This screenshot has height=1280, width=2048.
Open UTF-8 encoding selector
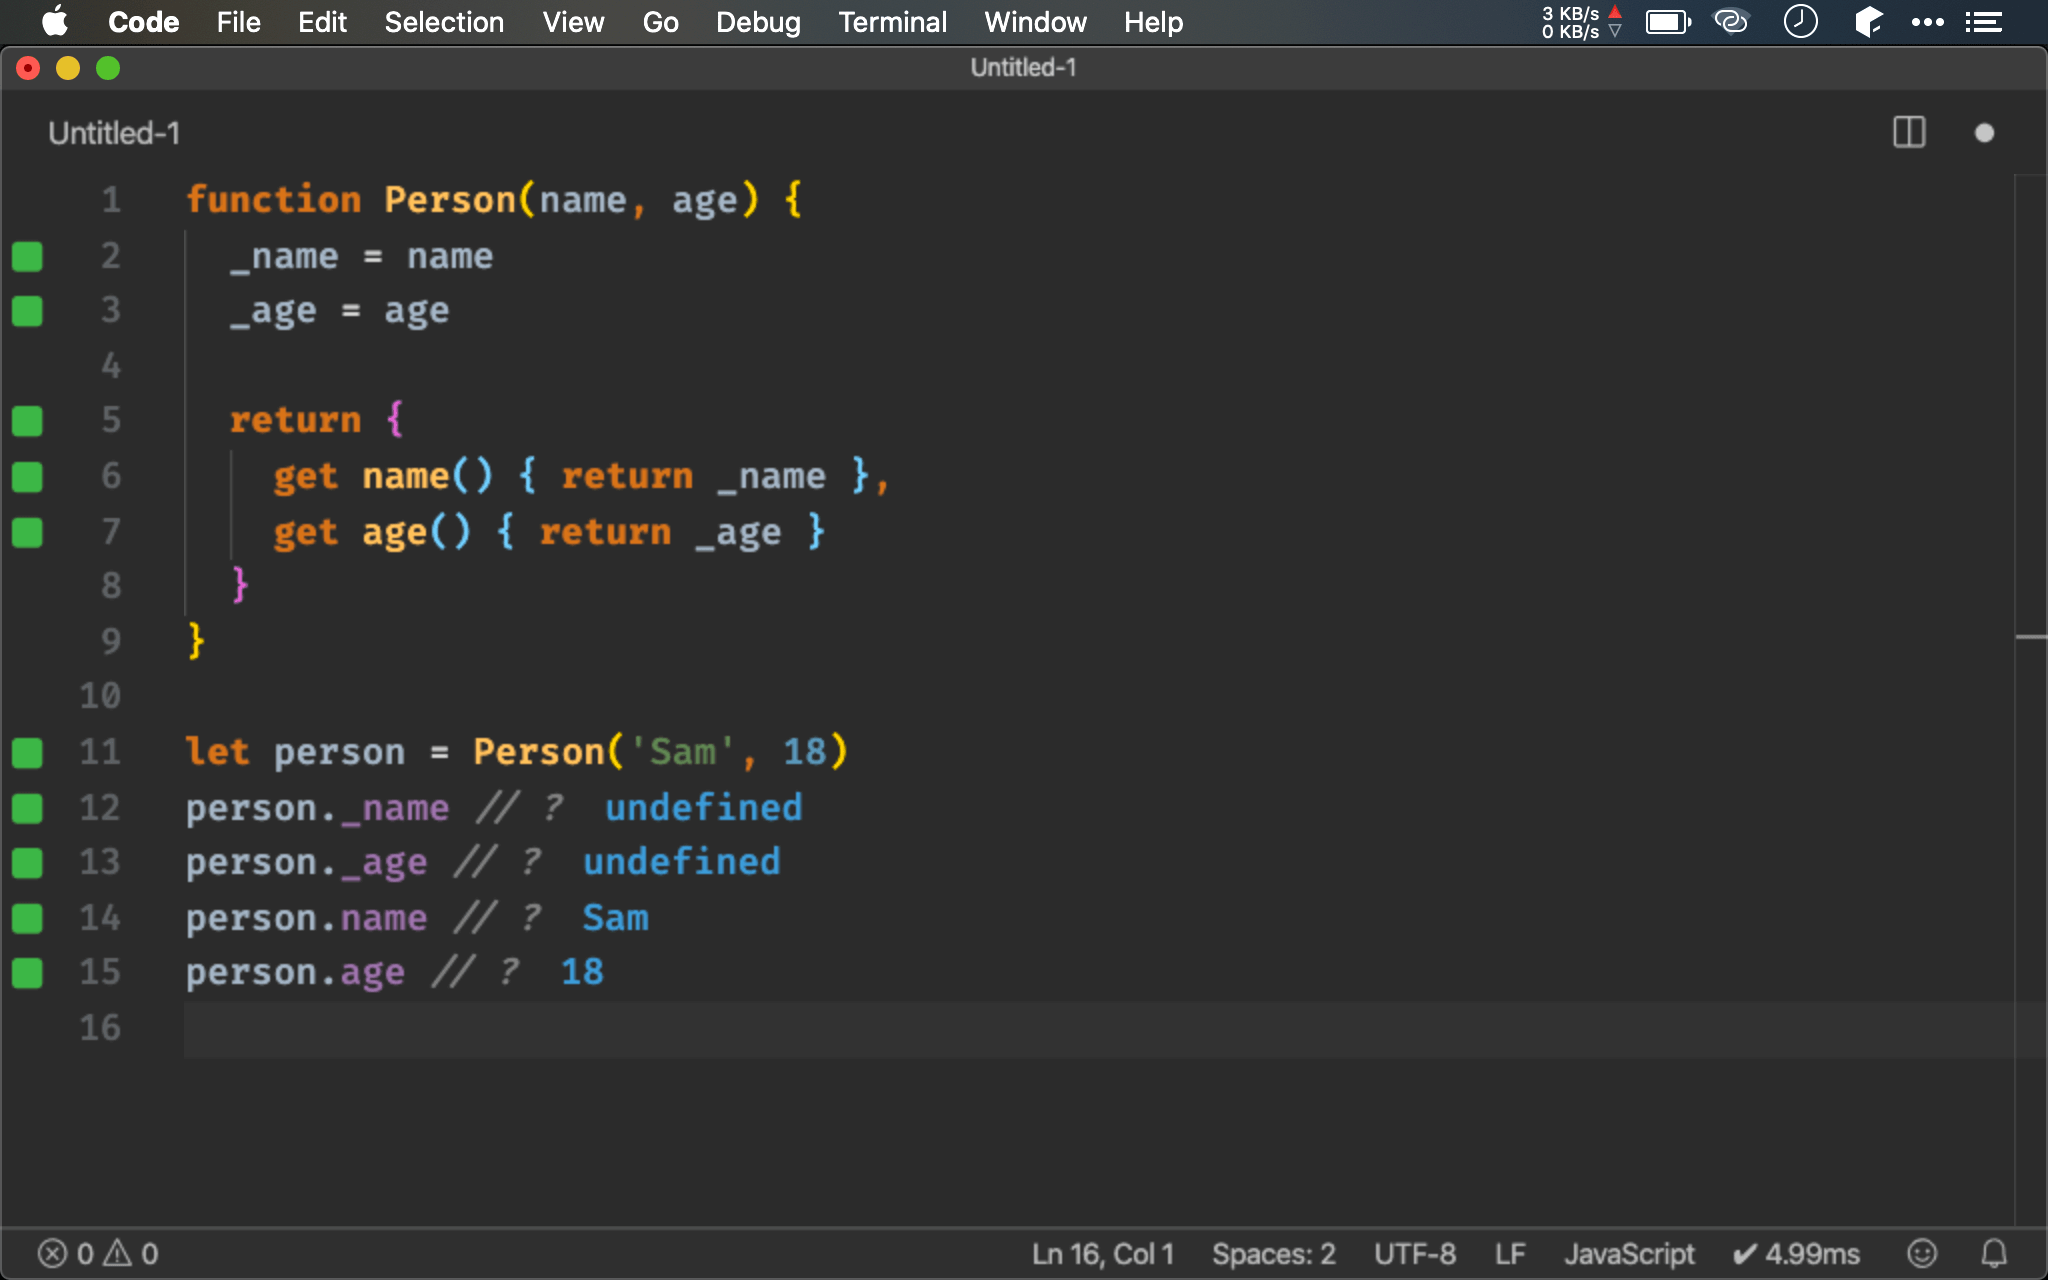[1414, 1253]
